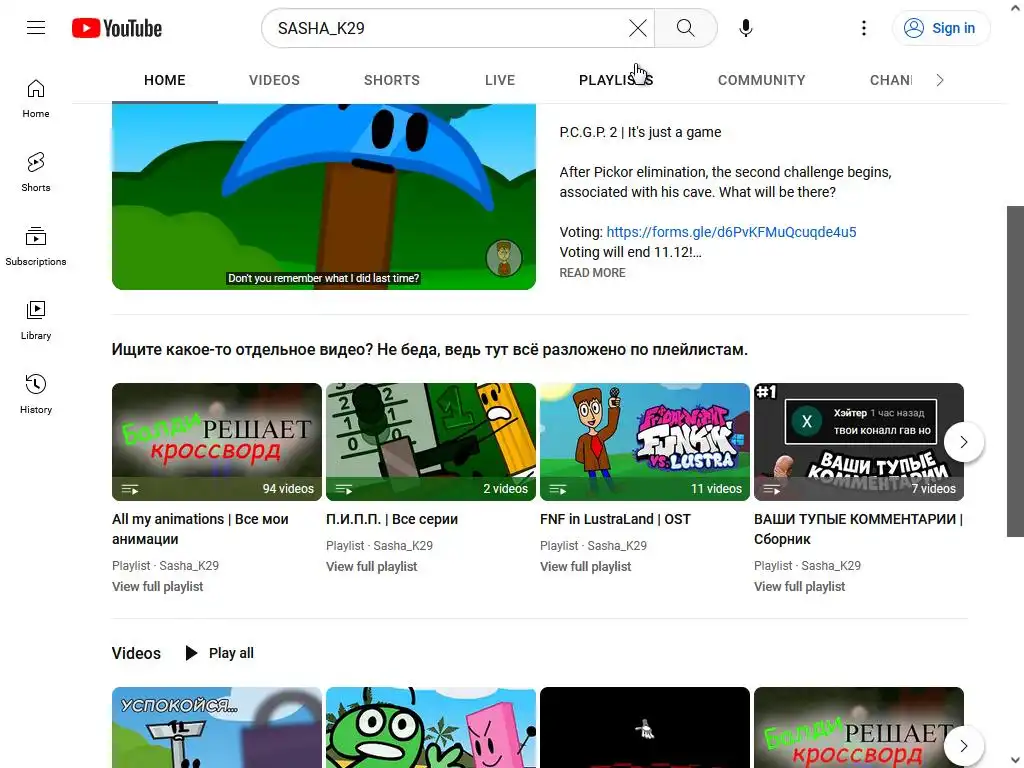Click the Sign in button

click(940, 28)
